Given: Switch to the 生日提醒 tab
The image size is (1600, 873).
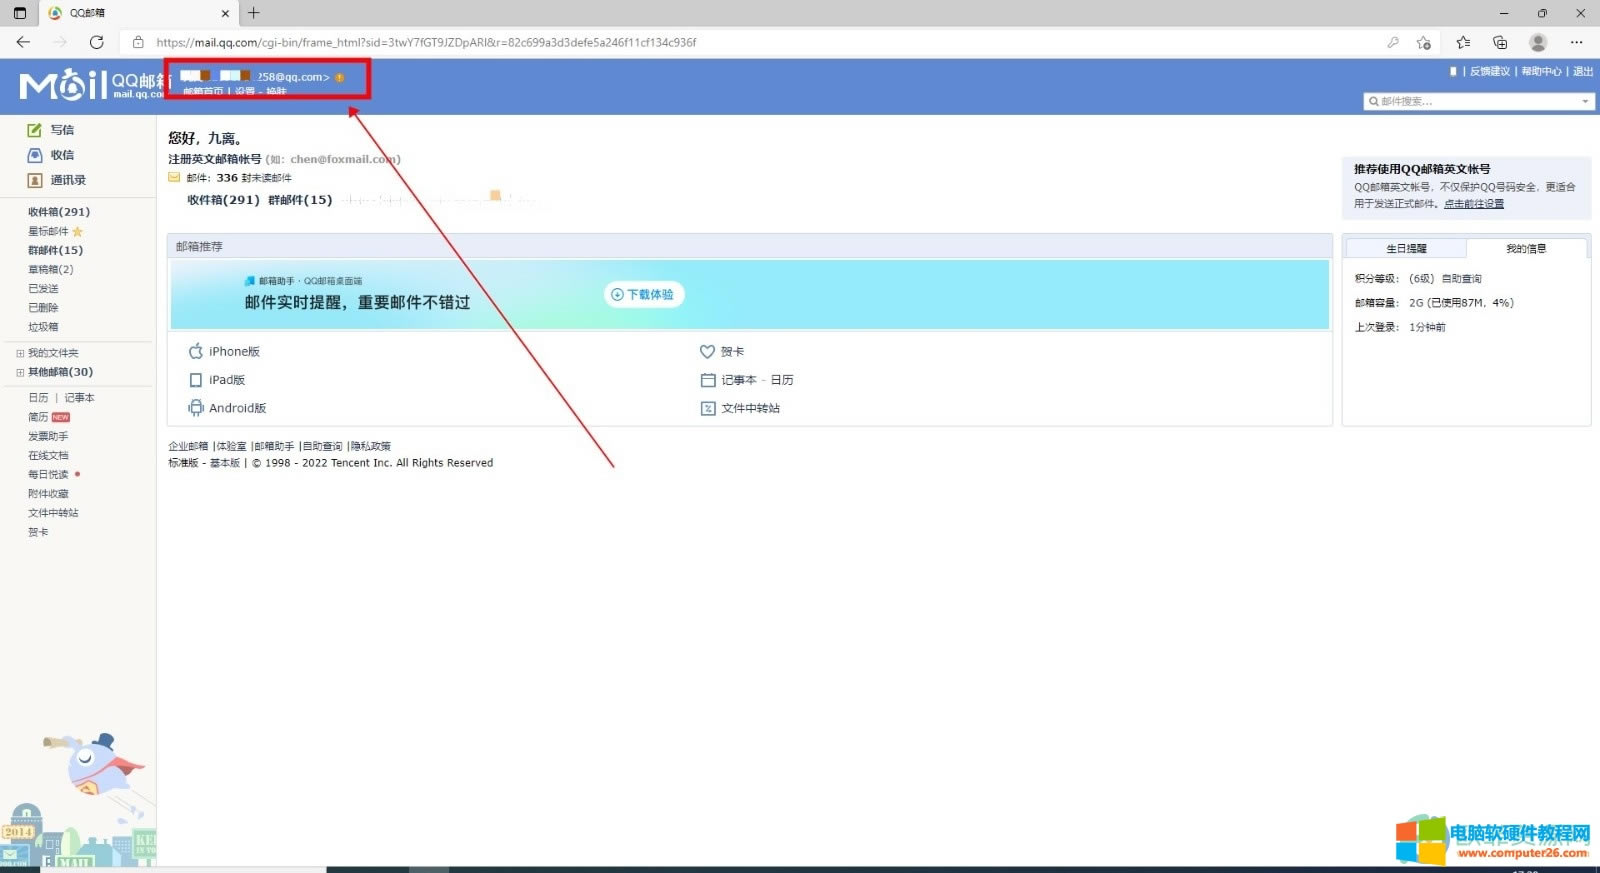Looking at the screenshot, I should [x=1406, y=248].
